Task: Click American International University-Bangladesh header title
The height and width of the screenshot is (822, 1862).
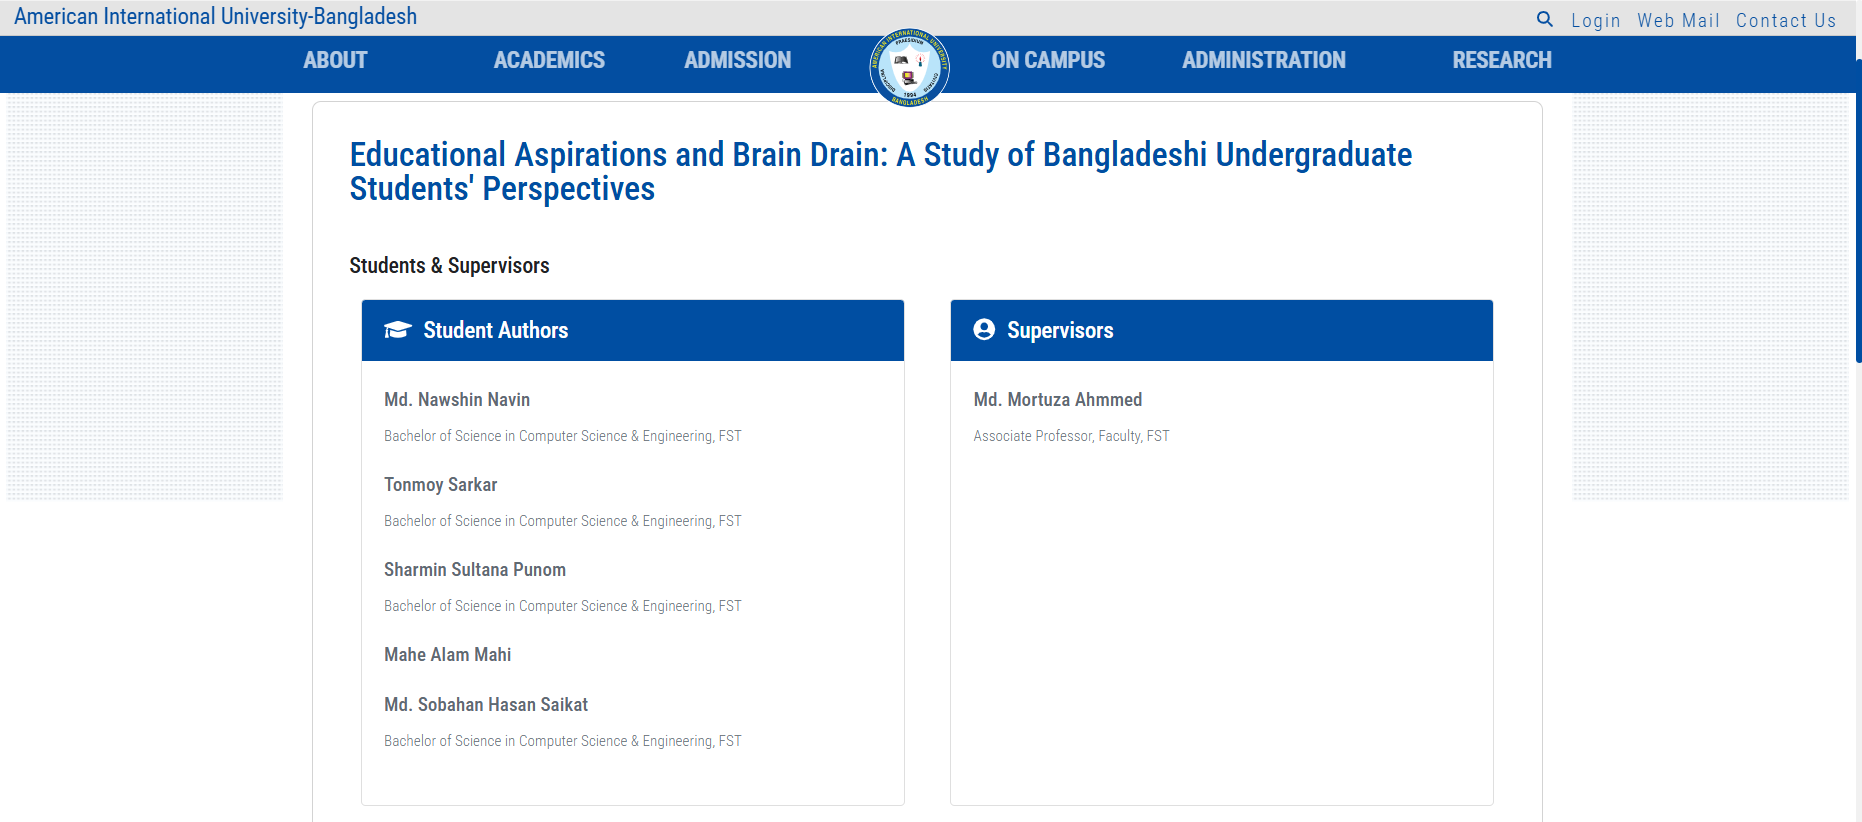Action: click(215, 16)
